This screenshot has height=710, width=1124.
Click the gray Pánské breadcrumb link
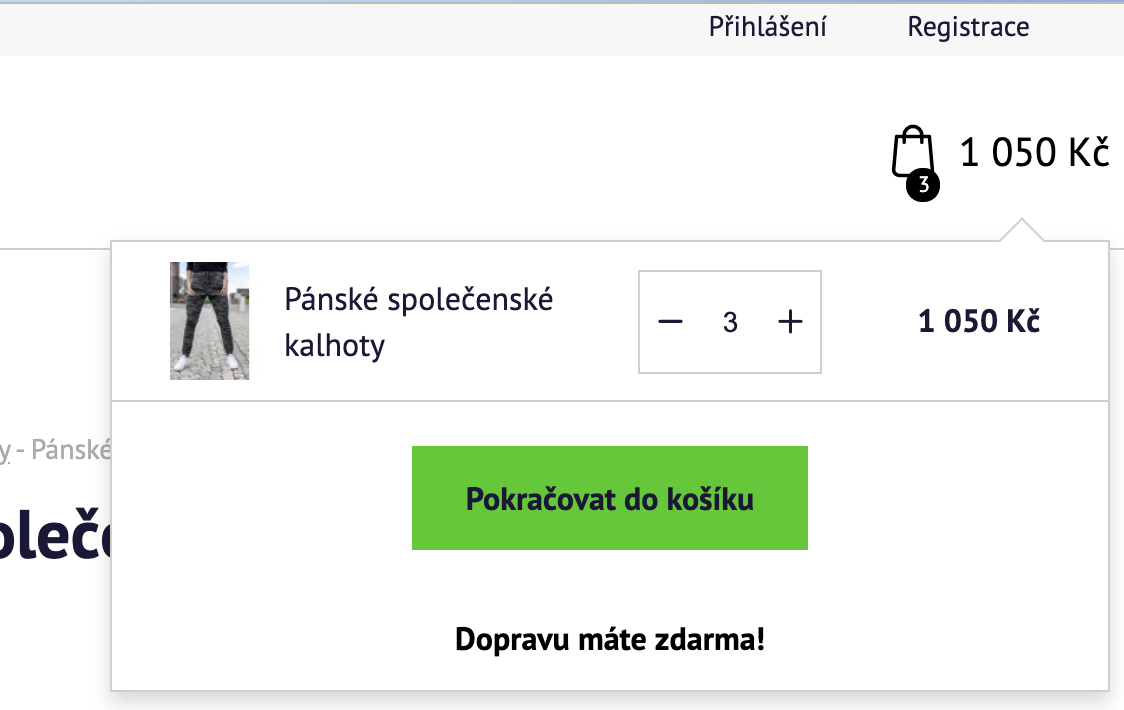(70, 450)
